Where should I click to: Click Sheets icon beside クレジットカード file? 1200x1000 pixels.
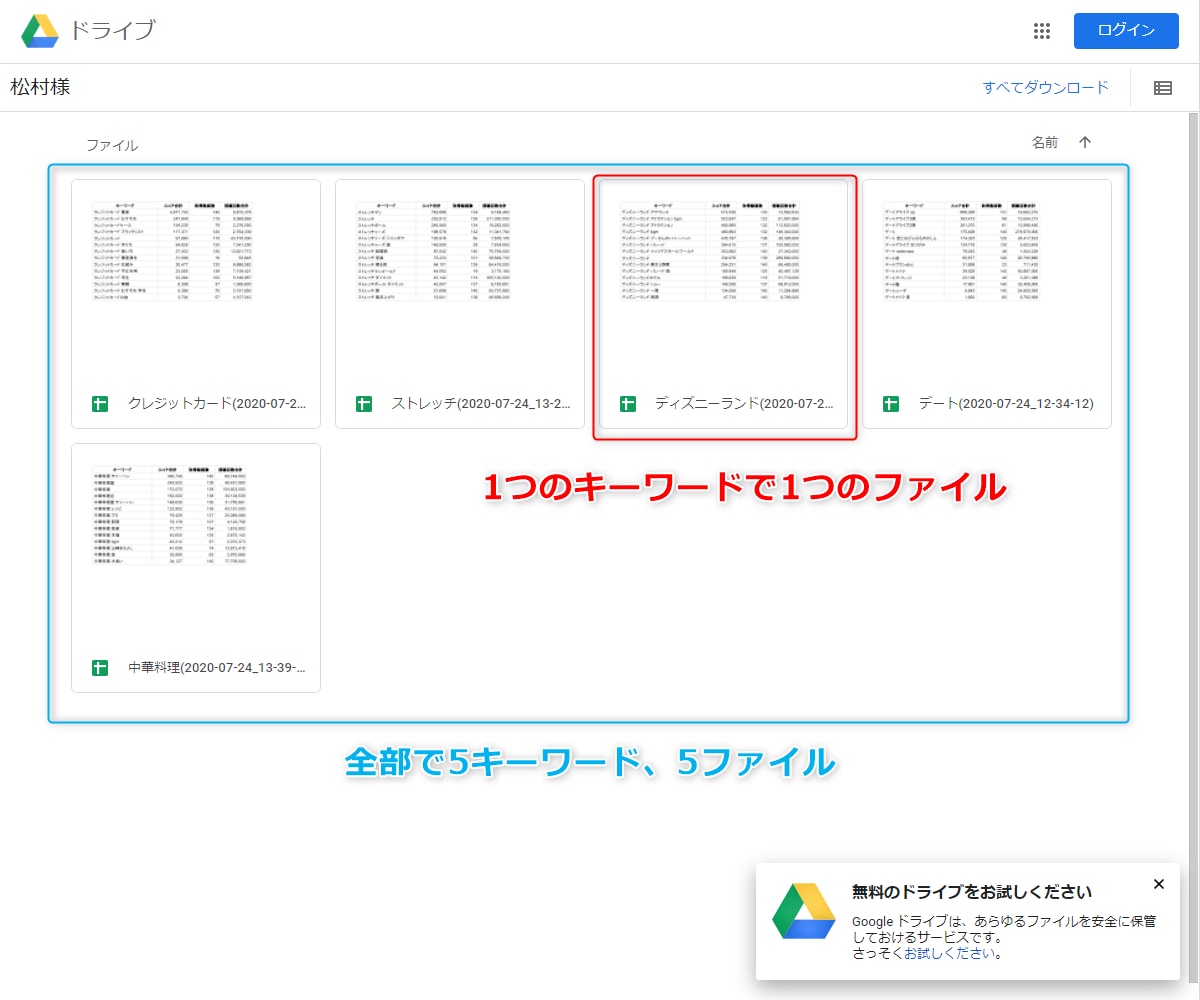100,404
